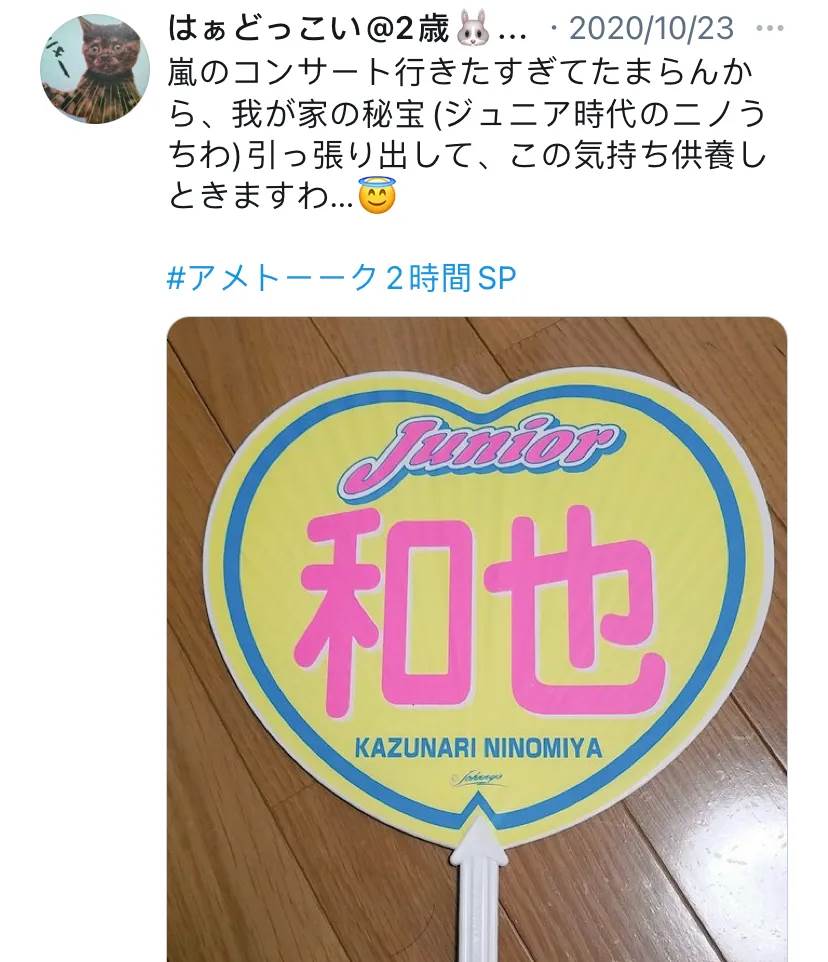Open the attached heart fan photo
The height and width of the screenshot is (962, 828).
click(x=477, y=639)
